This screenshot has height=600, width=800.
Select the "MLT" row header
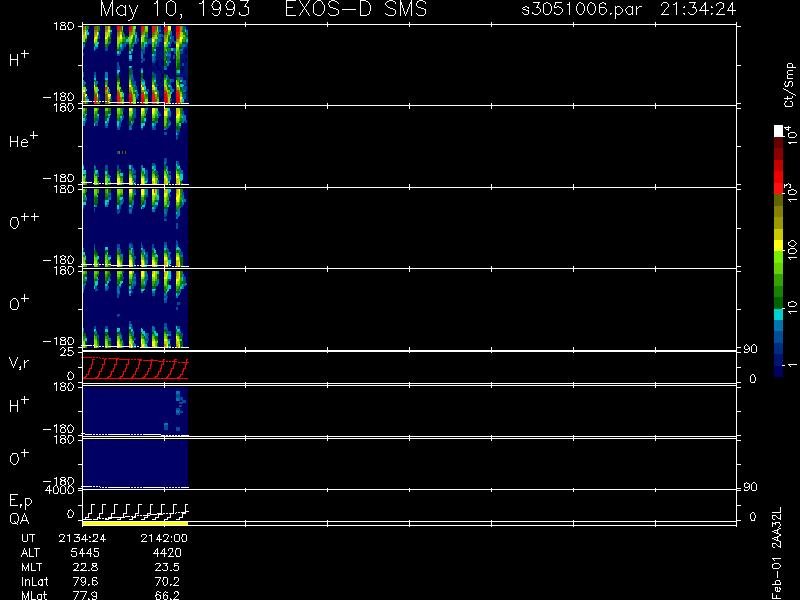31,567
